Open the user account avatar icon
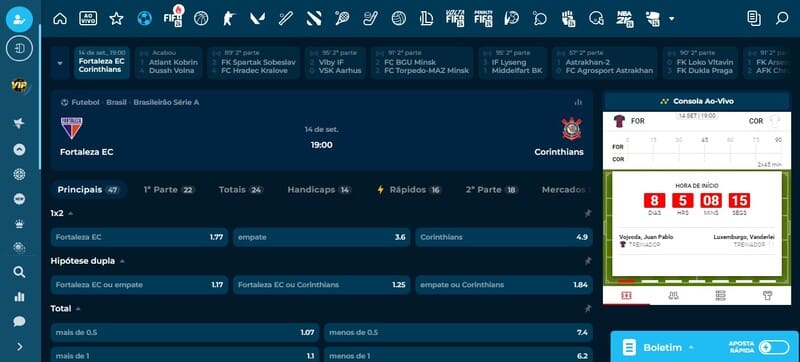800x362 pixels. pos(19,19)
